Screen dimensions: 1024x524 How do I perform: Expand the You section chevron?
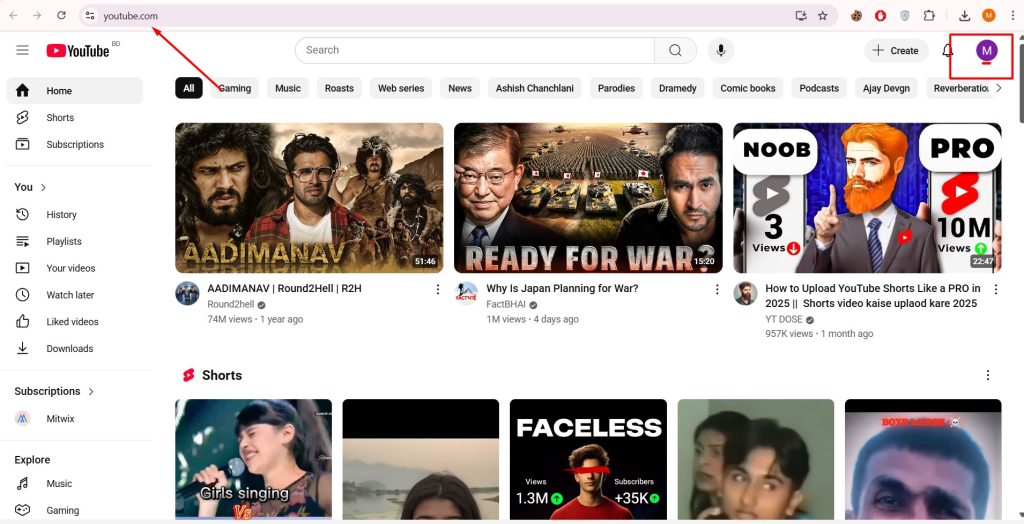click(43, 187)
